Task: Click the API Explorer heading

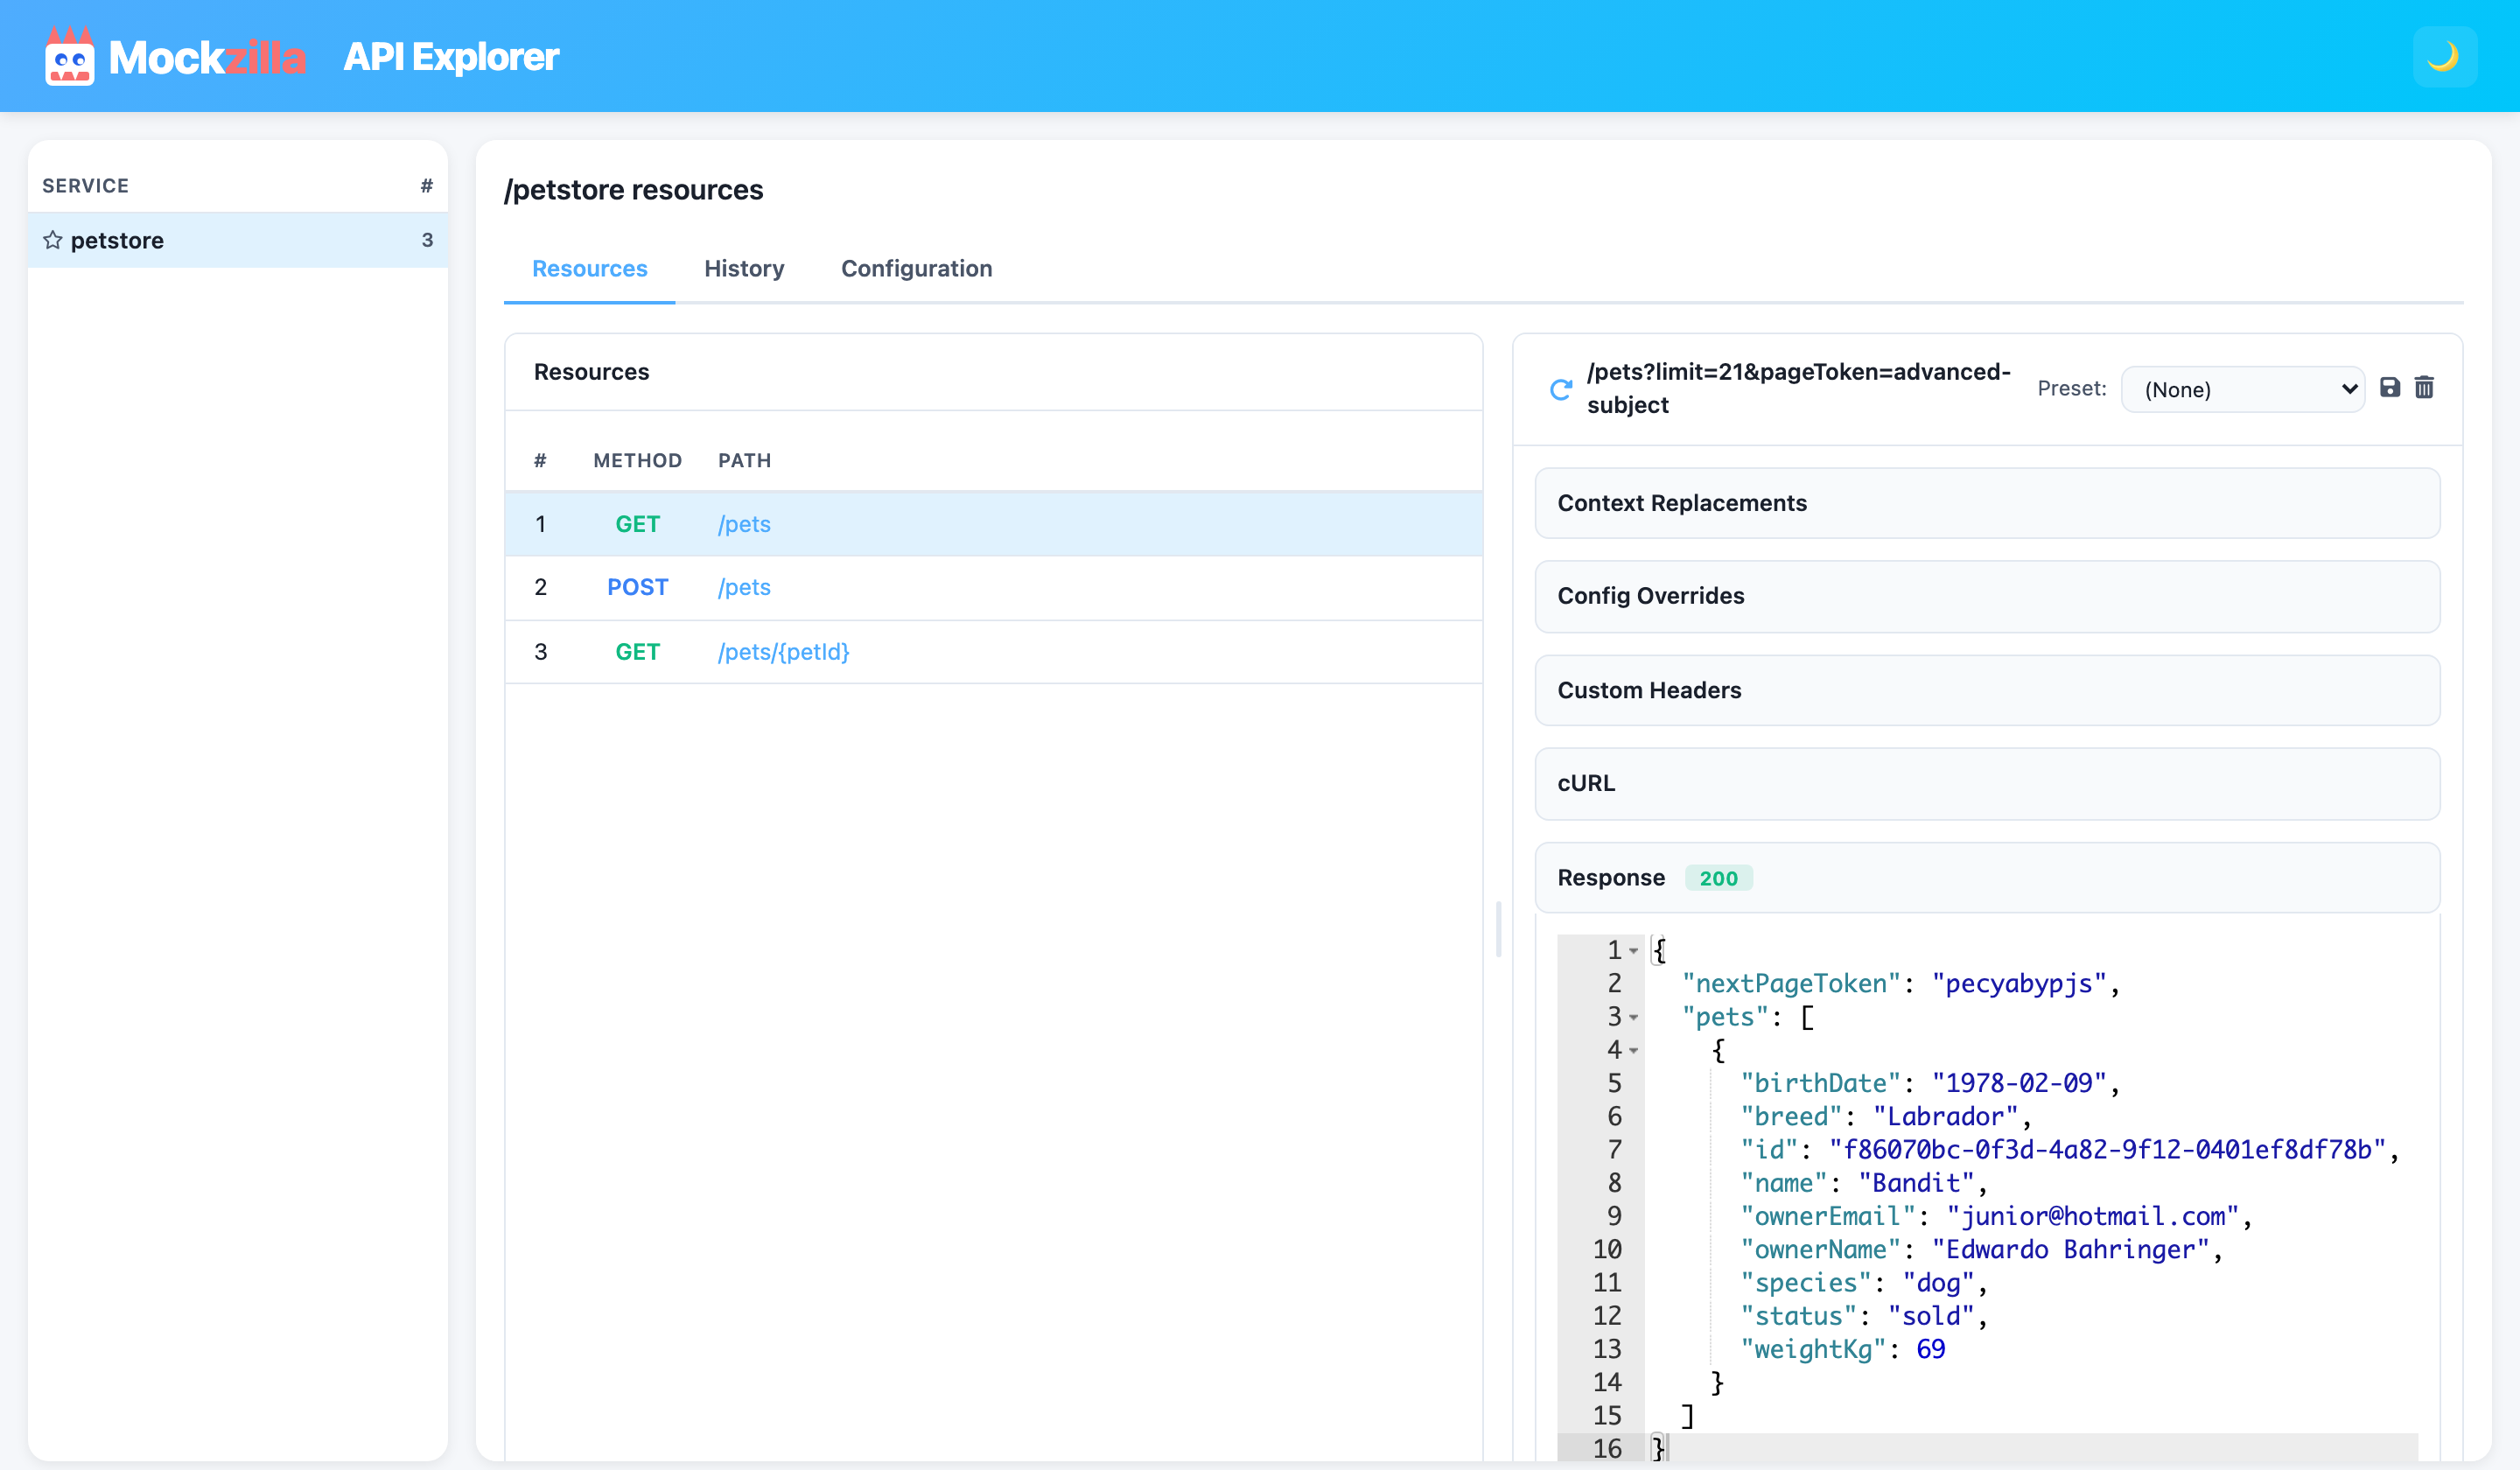Action: click(x=451, y=57)
